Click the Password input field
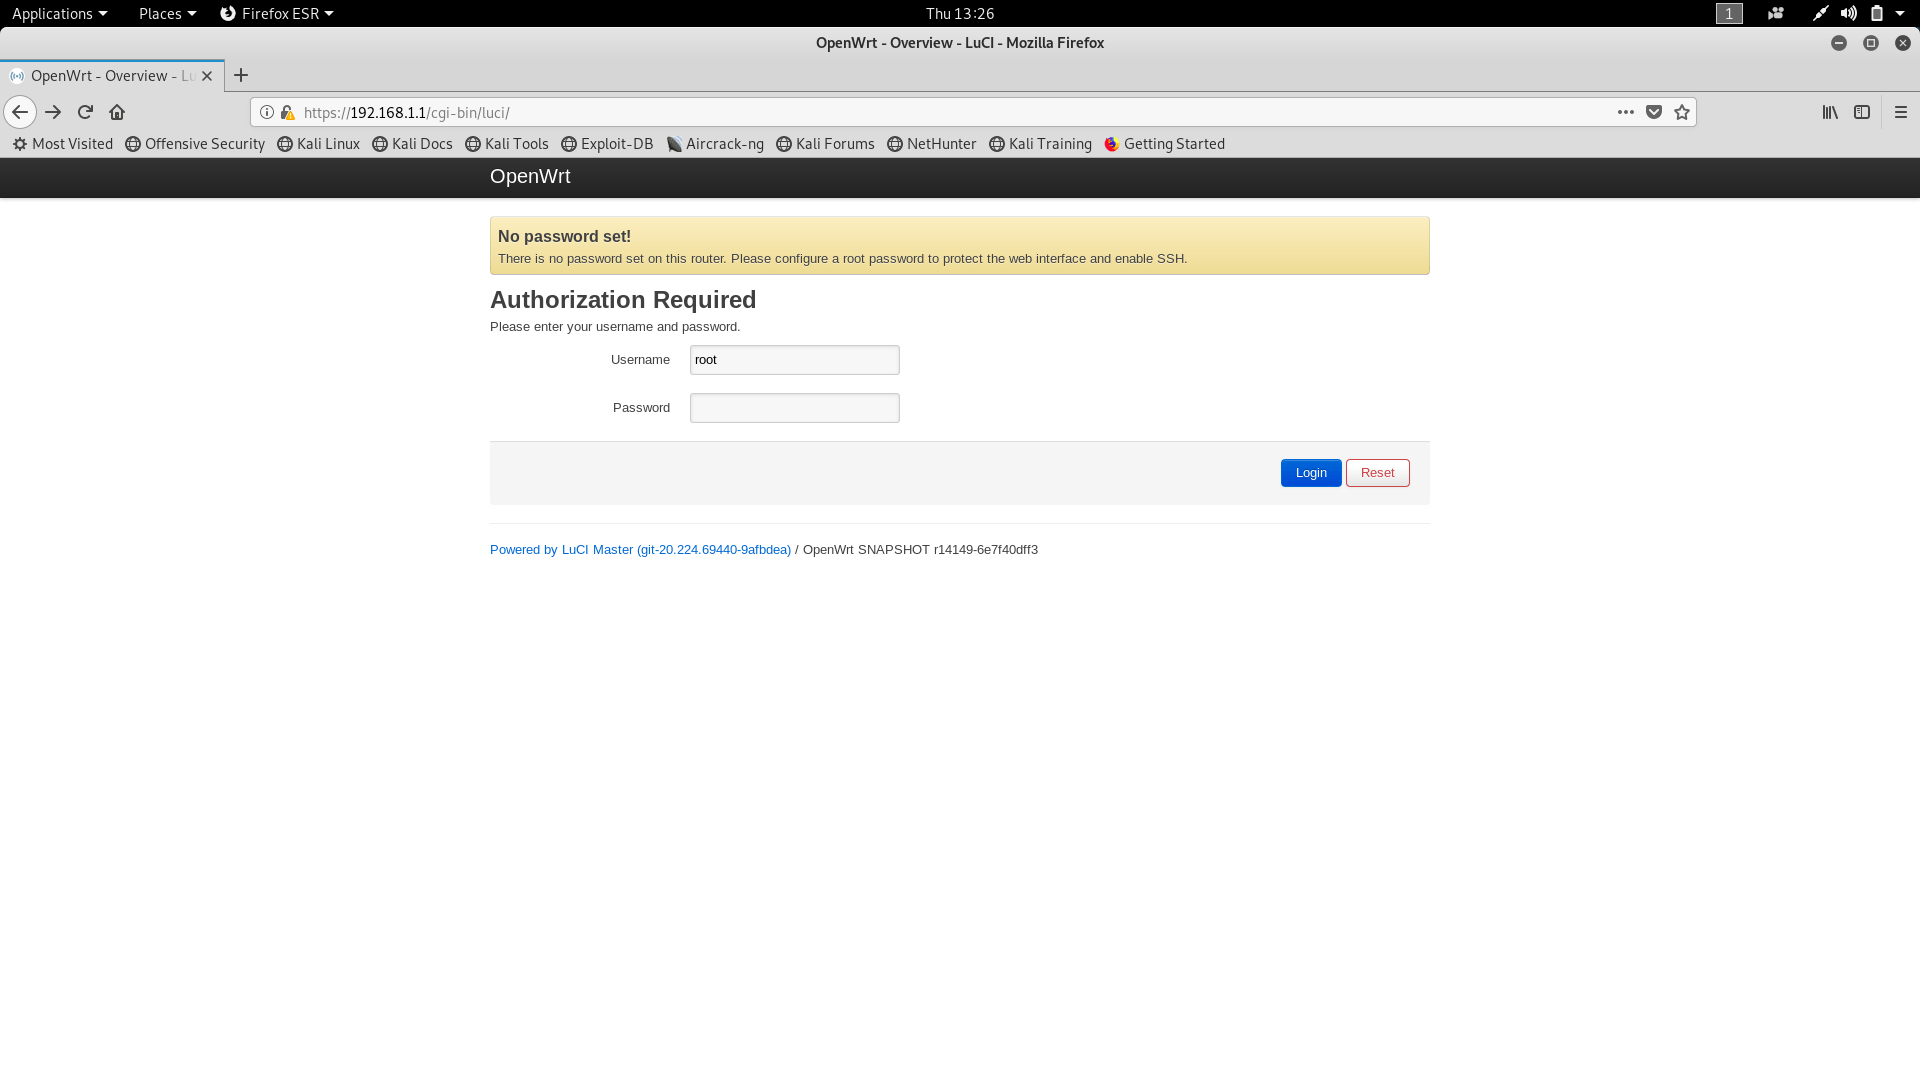Screen dimensions: 1920x1080 point(795,408)
